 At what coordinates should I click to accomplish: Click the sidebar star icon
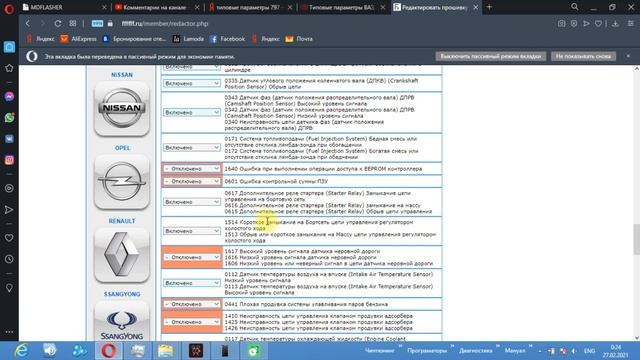click(9, 68)
